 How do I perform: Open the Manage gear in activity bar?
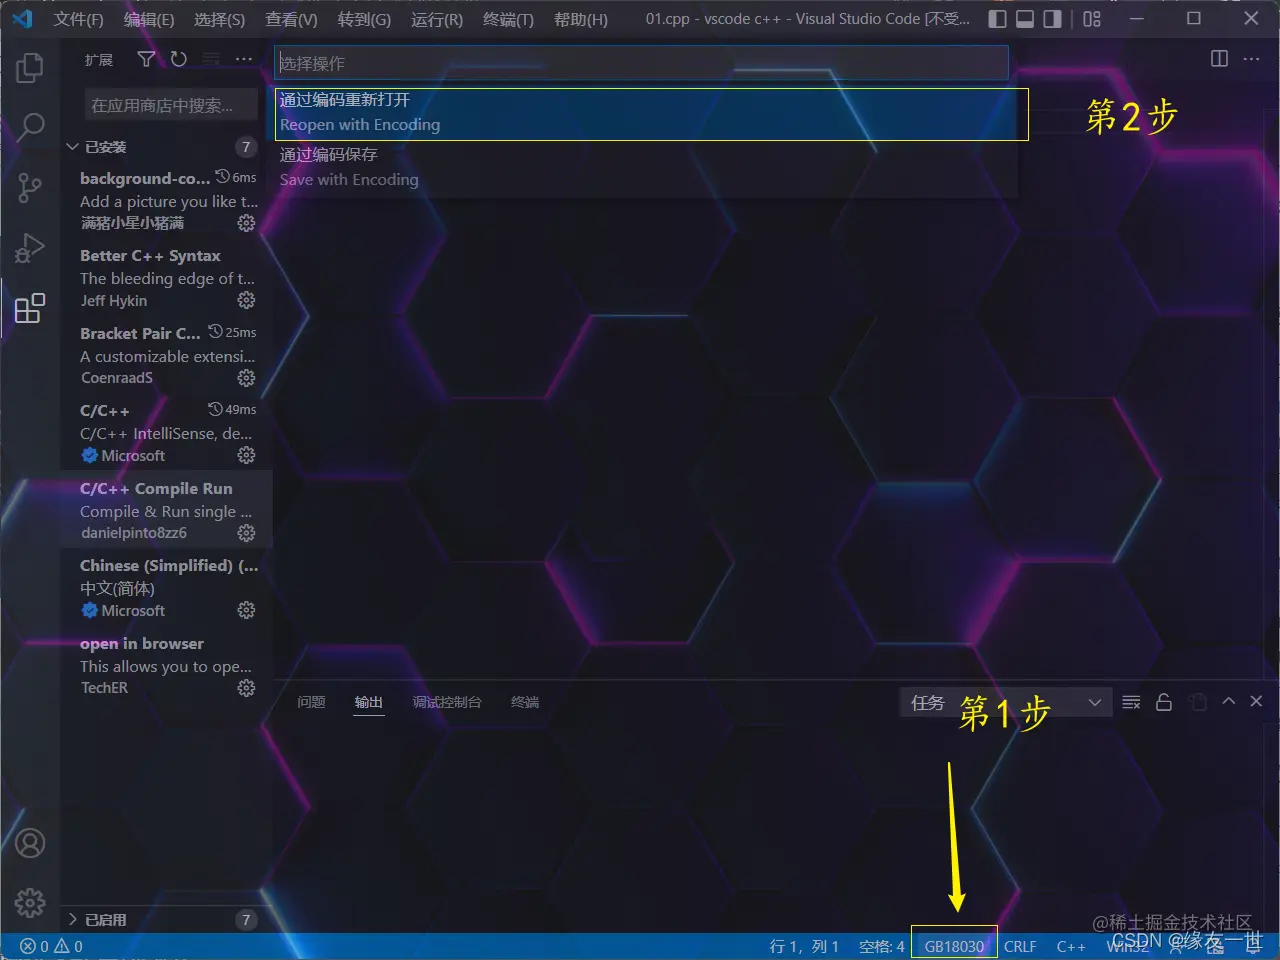[30, 902]
